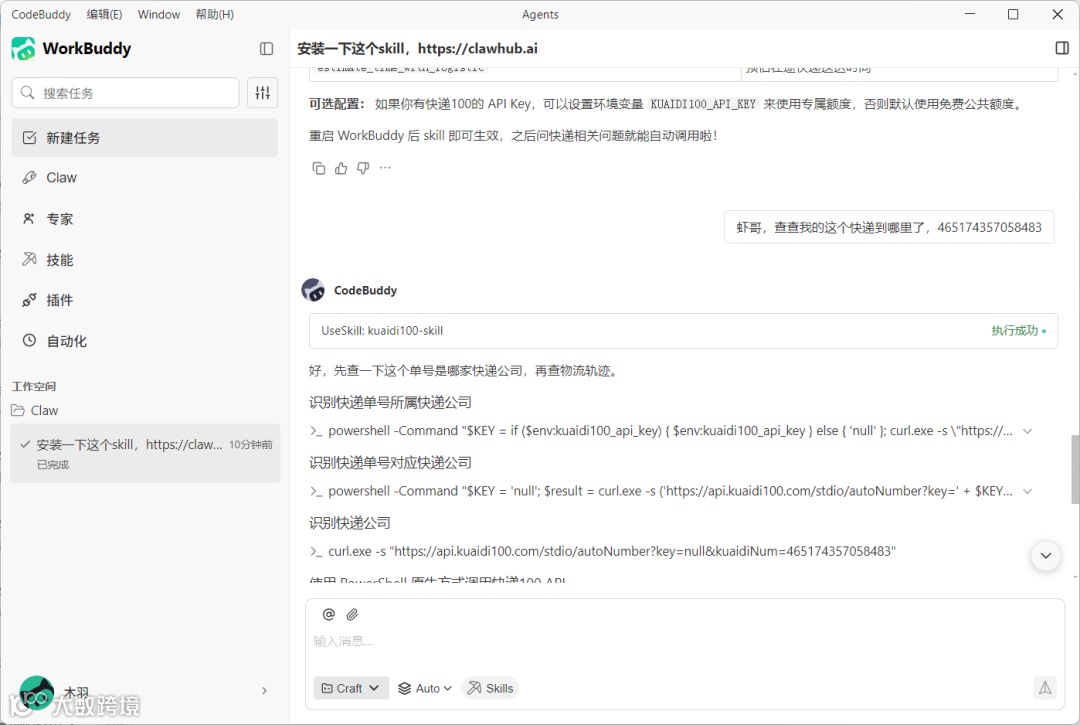This screenshot has width=1080, height=725.
Task: Click the 输入消息 message input
Action: point(685,641)
